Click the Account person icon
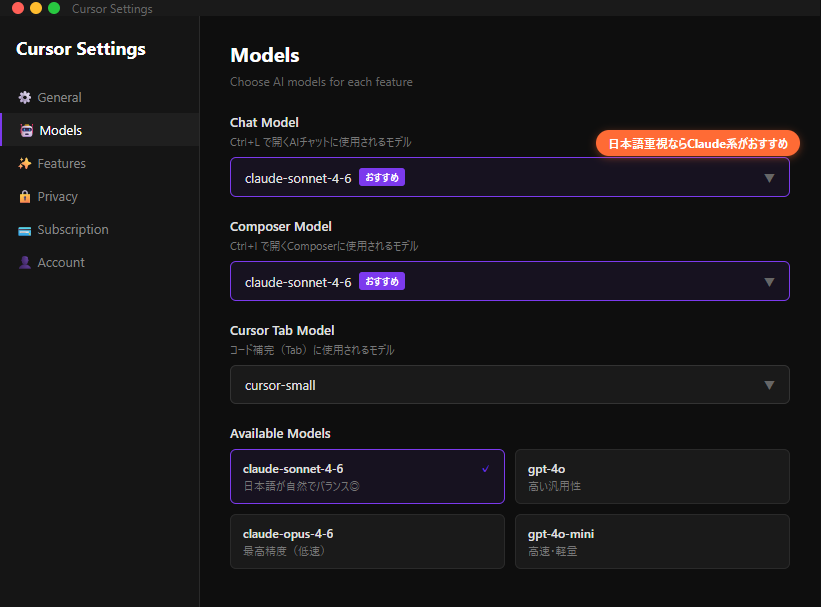This screenshot has height=607, width=821. click(x=25, y=263)
